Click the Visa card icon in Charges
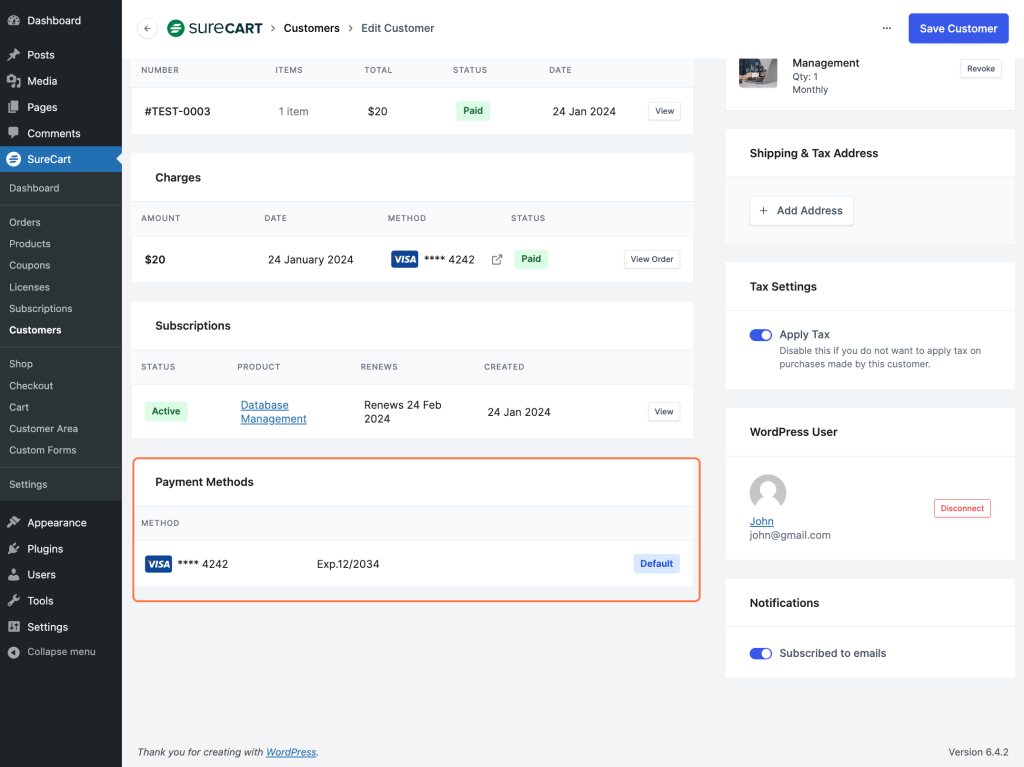This screenshot has height=767, width=1024. pyautogui.click(x=404, y=258)
